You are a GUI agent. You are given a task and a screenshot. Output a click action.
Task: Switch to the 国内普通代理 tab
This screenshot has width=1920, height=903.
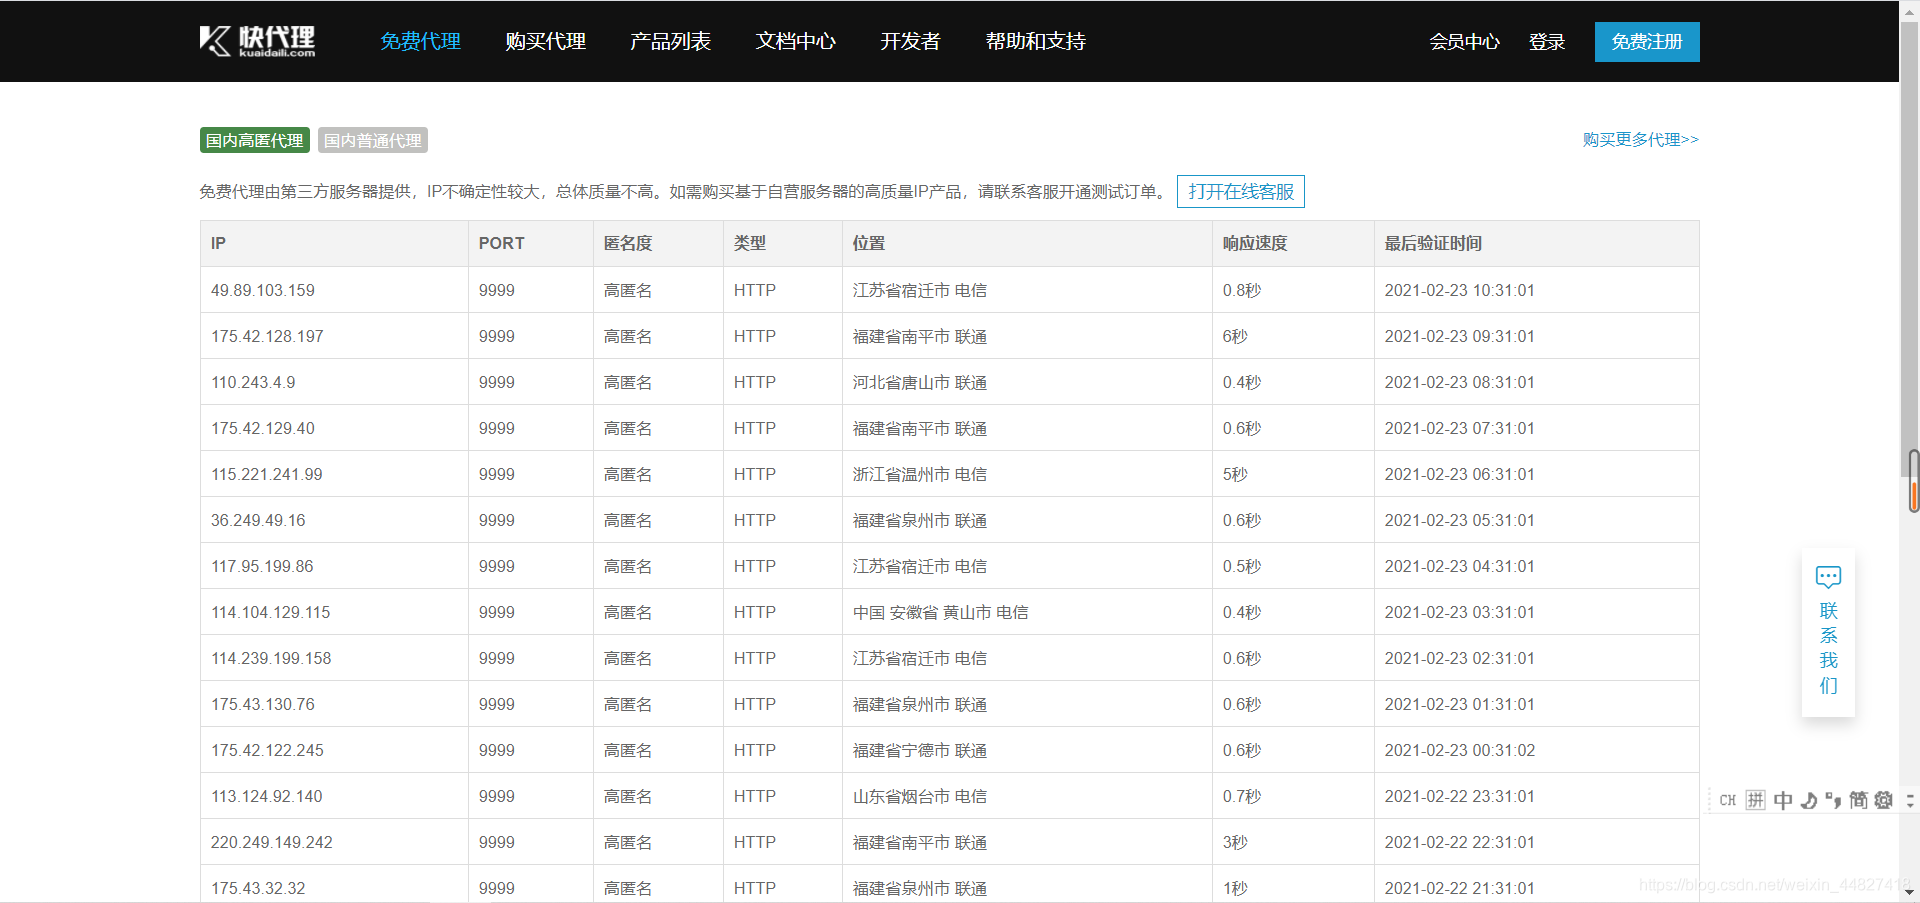coord(373,140)
